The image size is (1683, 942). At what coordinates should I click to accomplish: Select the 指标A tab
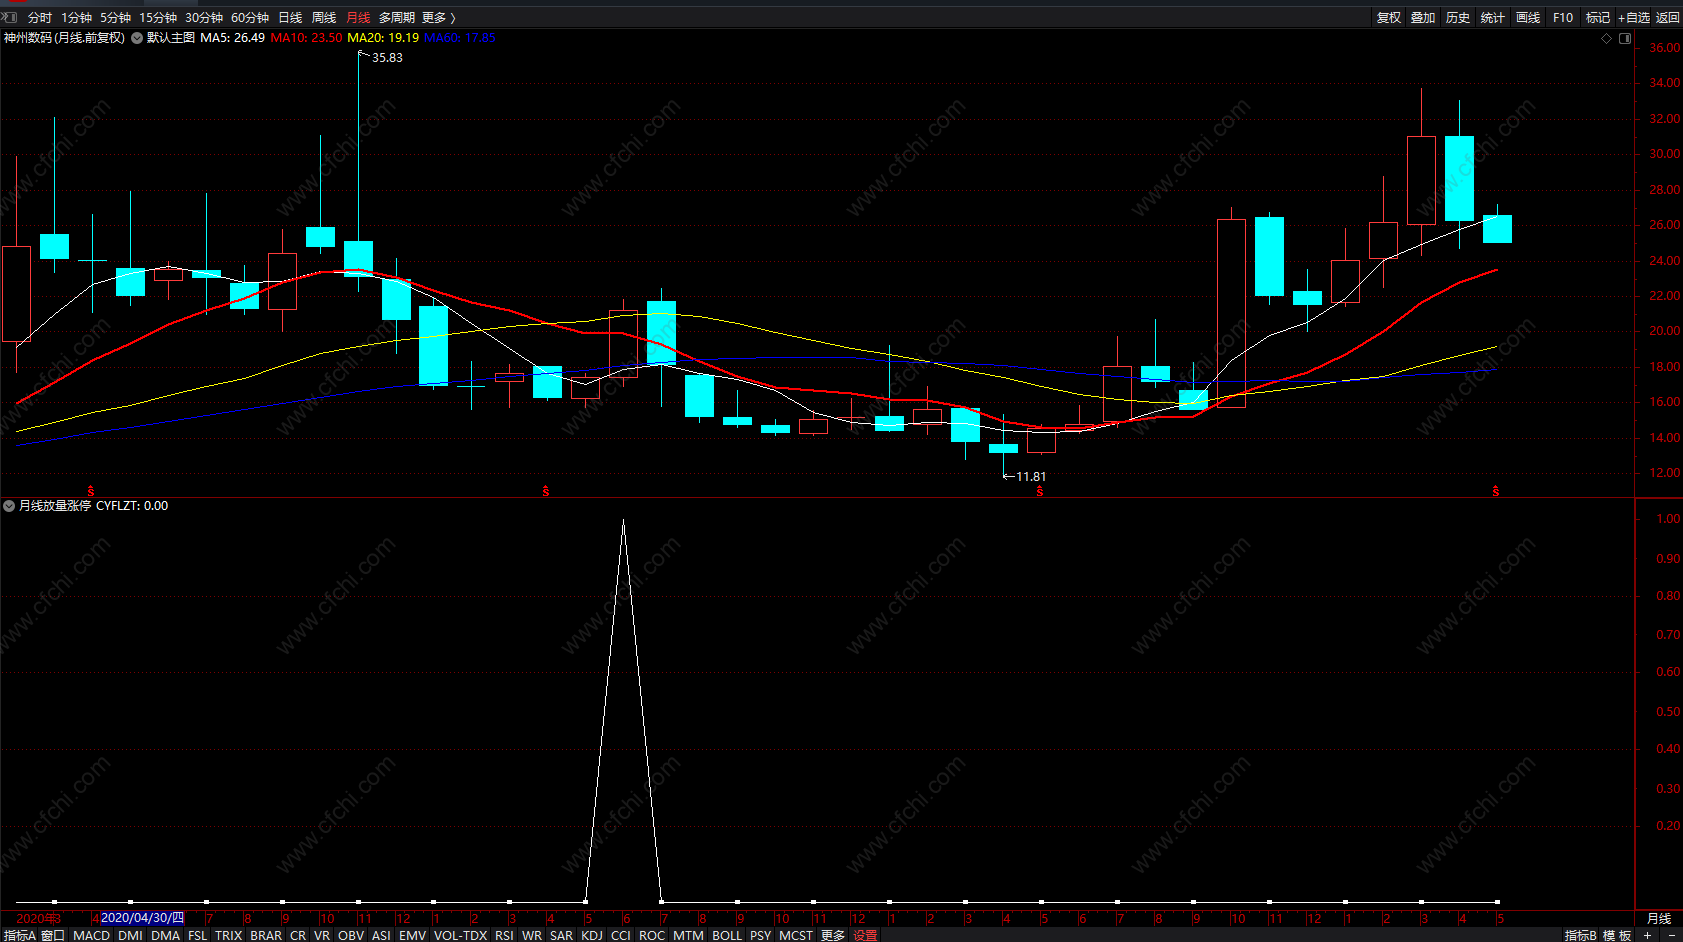(x=19, y=935)
